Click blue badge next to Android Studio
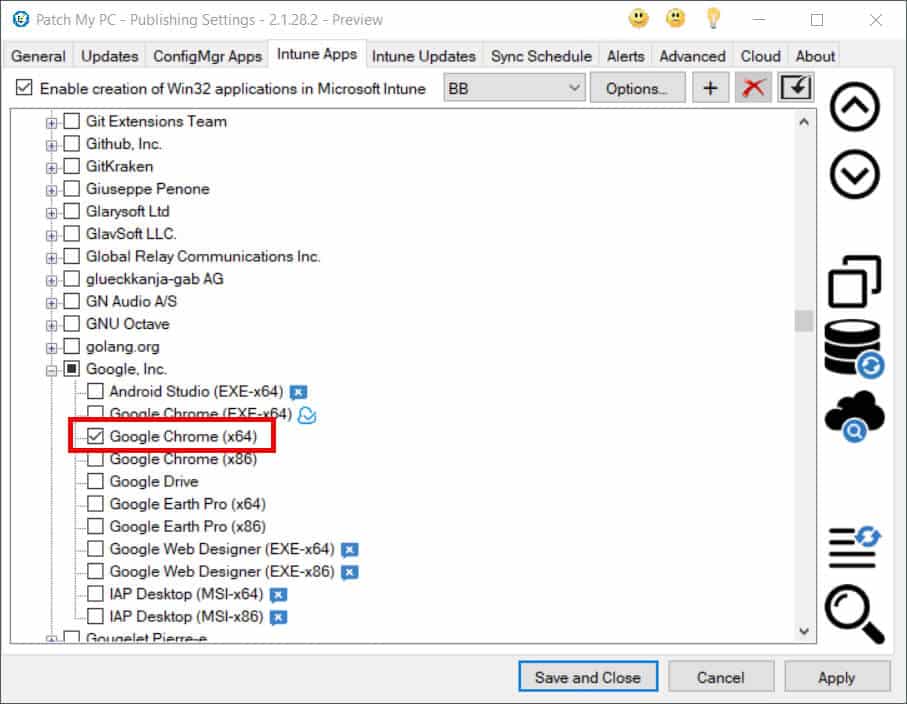 click(298, 392)
